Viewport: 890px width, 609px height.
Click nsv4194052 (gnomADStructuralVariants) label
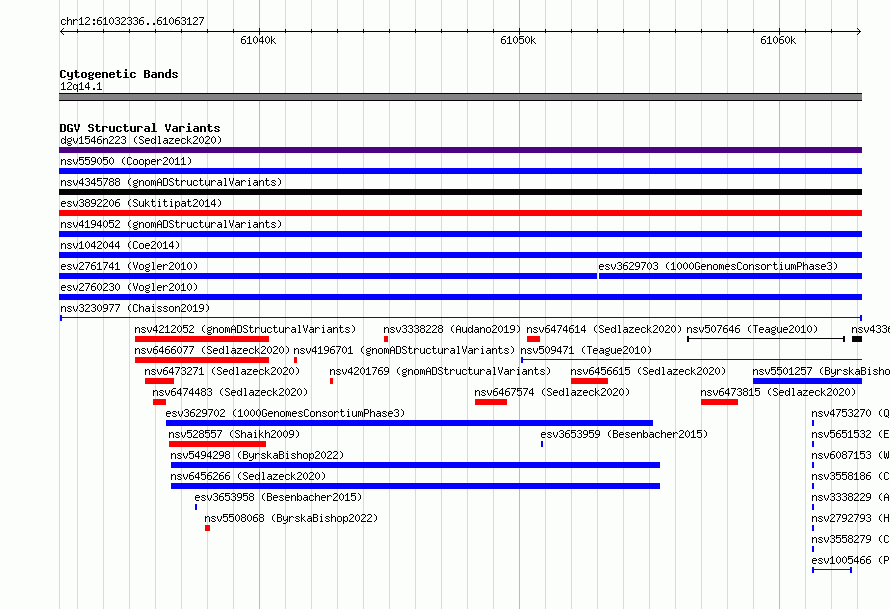click(171, 224)
